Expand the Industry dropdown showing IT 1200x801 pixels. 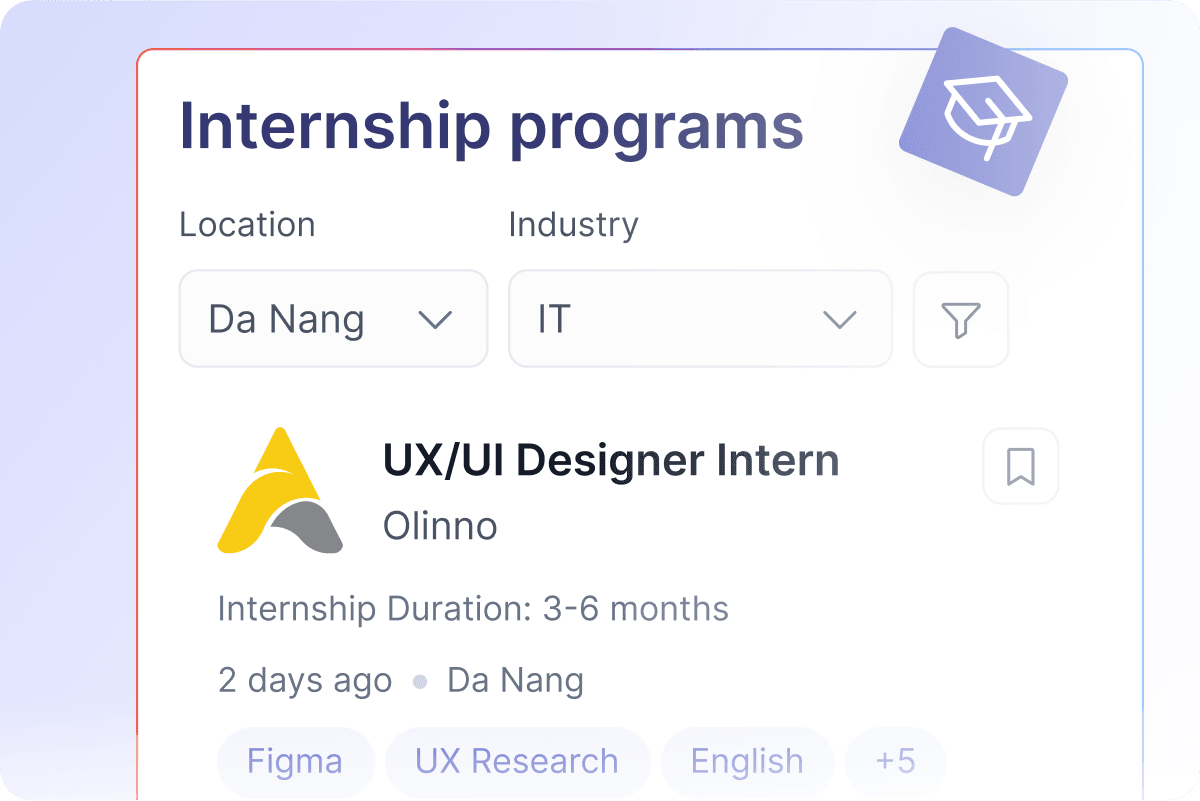(x=700, y=319)
